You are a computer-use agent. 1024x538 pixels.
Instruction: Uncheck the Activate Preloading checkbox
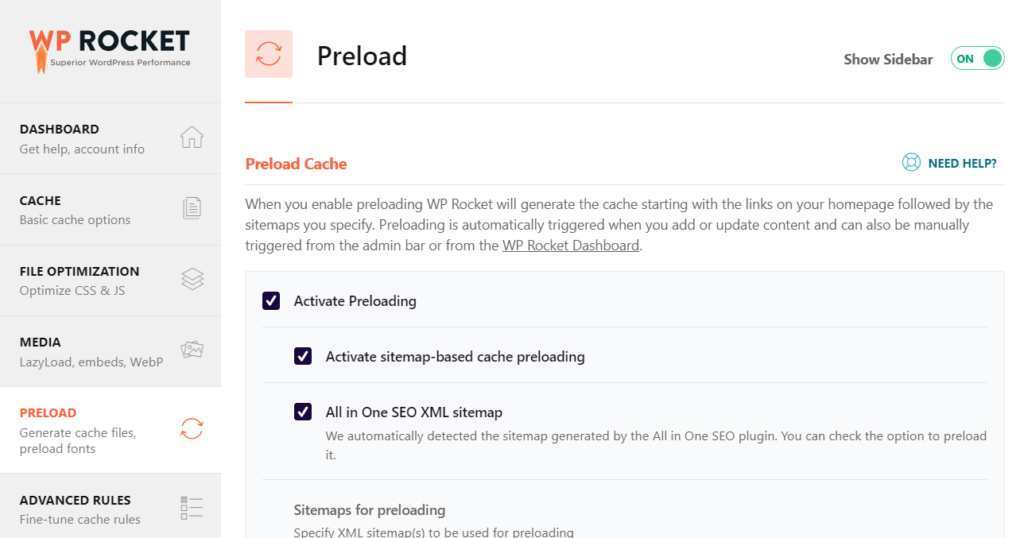[x=271, y=301]
